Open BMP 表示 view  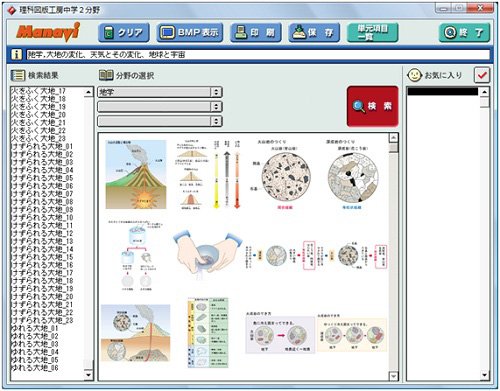[x=190, y=33]
